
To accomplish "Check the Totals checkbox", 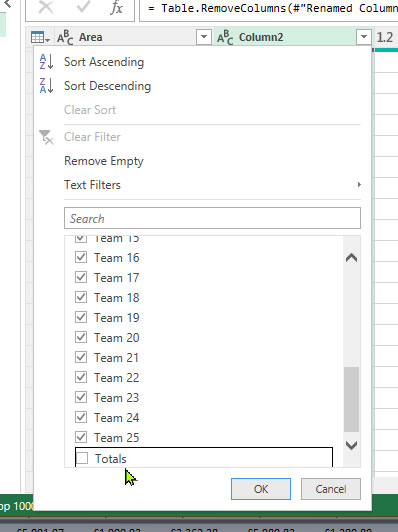I will tap(82, 458).
